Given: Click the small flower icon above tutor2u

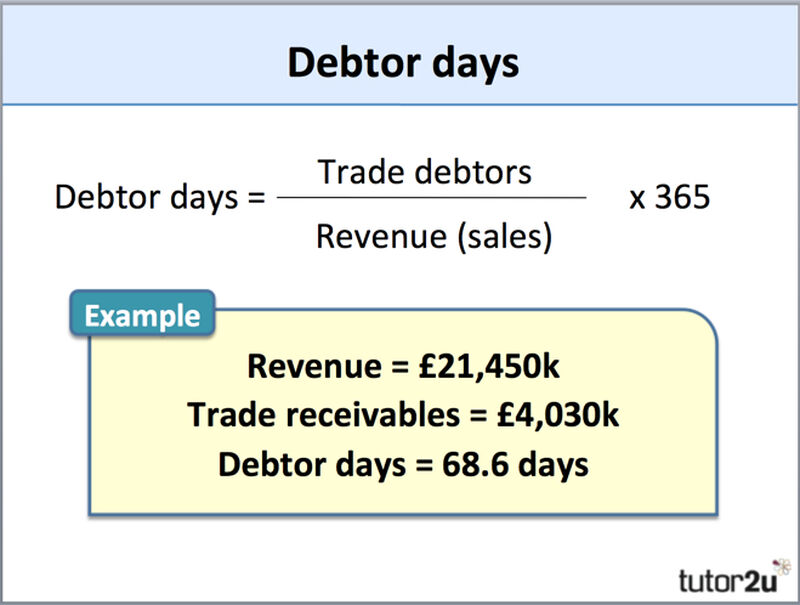Looking at the screenshot, I should [782, 566].
